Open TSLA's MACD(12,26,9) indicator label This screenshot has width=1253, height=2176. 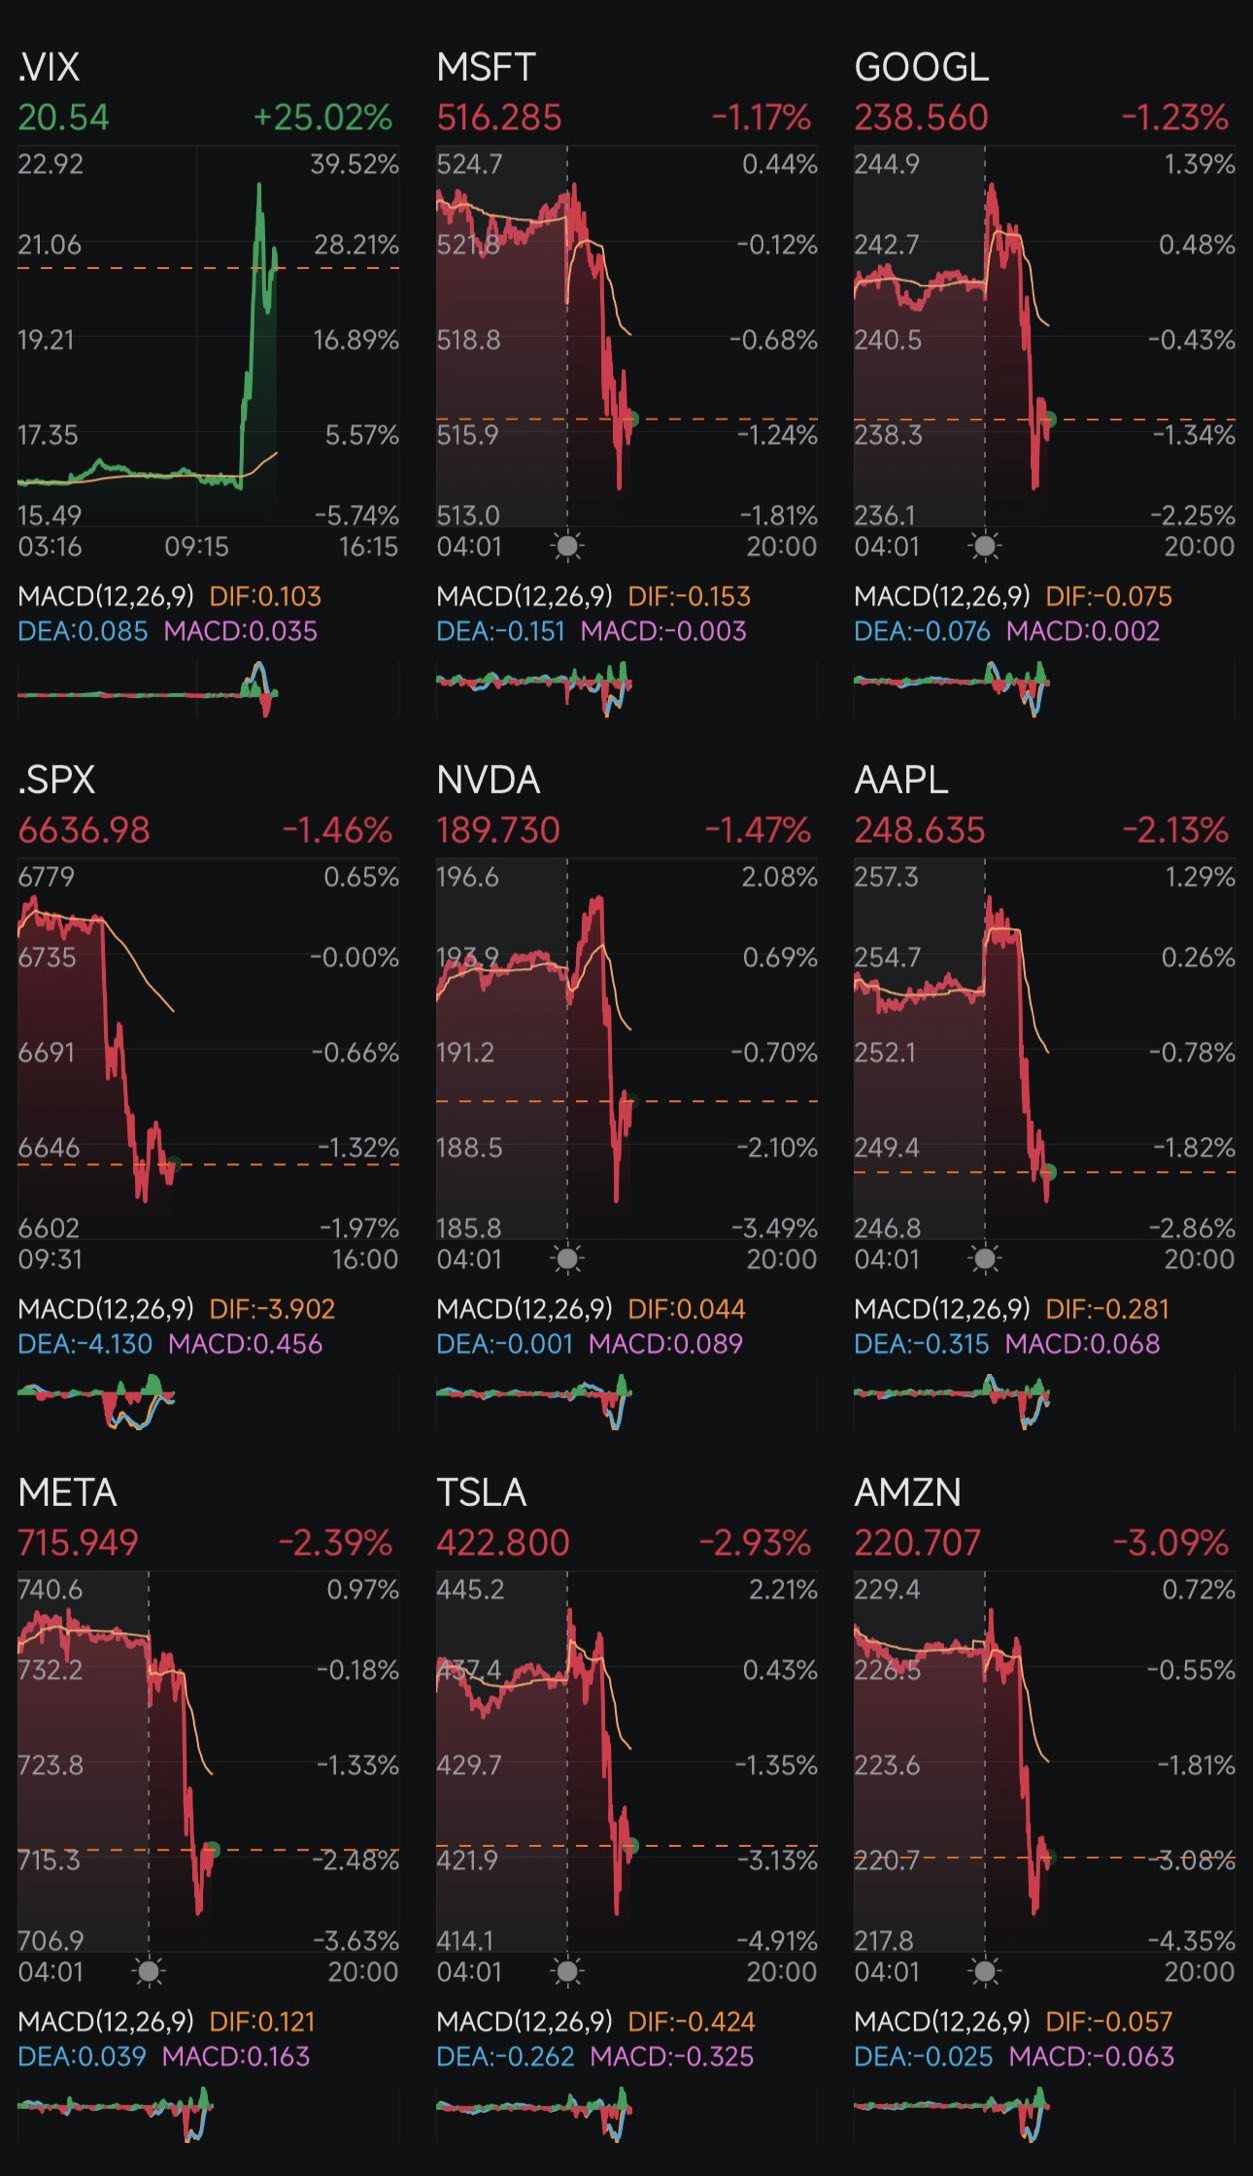pyautogui.click(x=524, y=2021)
